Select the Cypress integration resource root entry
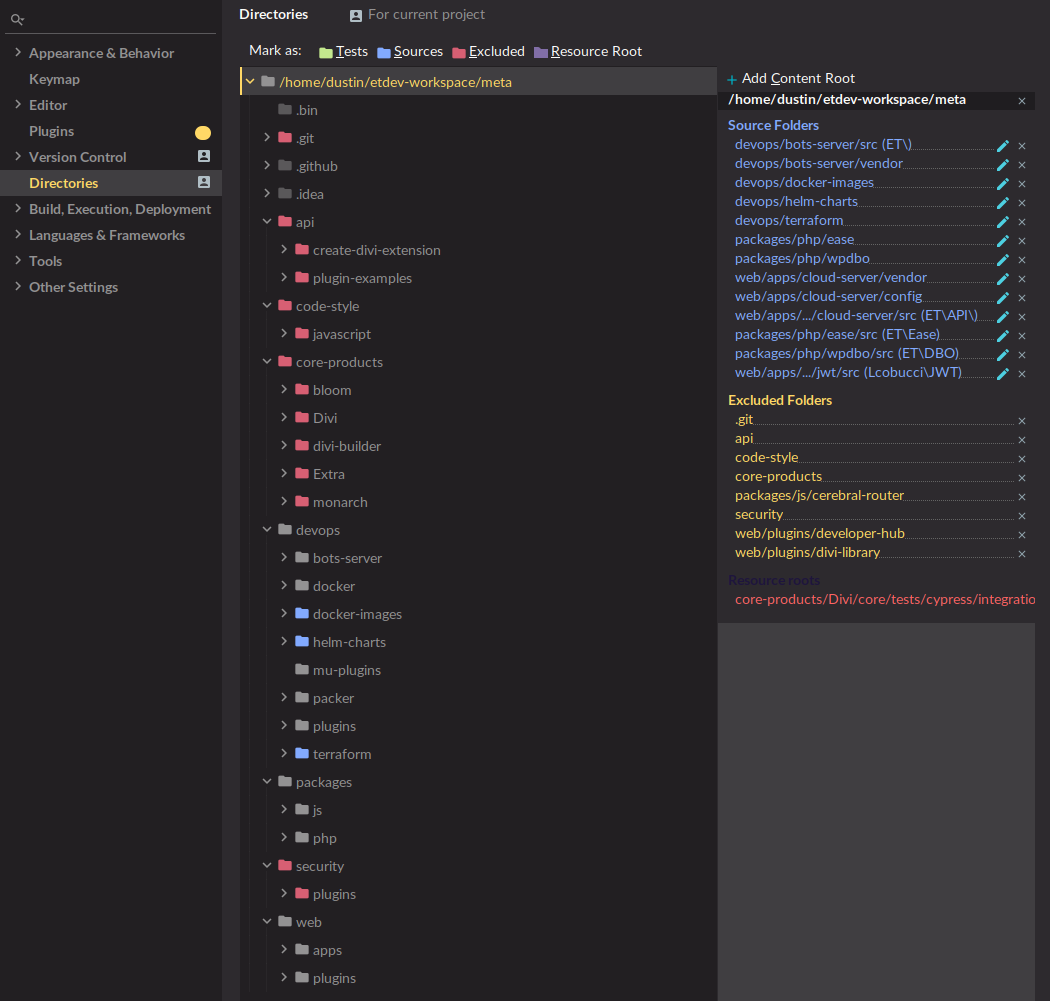This screenshot has width=1050, height=1001. click(x=885, y=599)
